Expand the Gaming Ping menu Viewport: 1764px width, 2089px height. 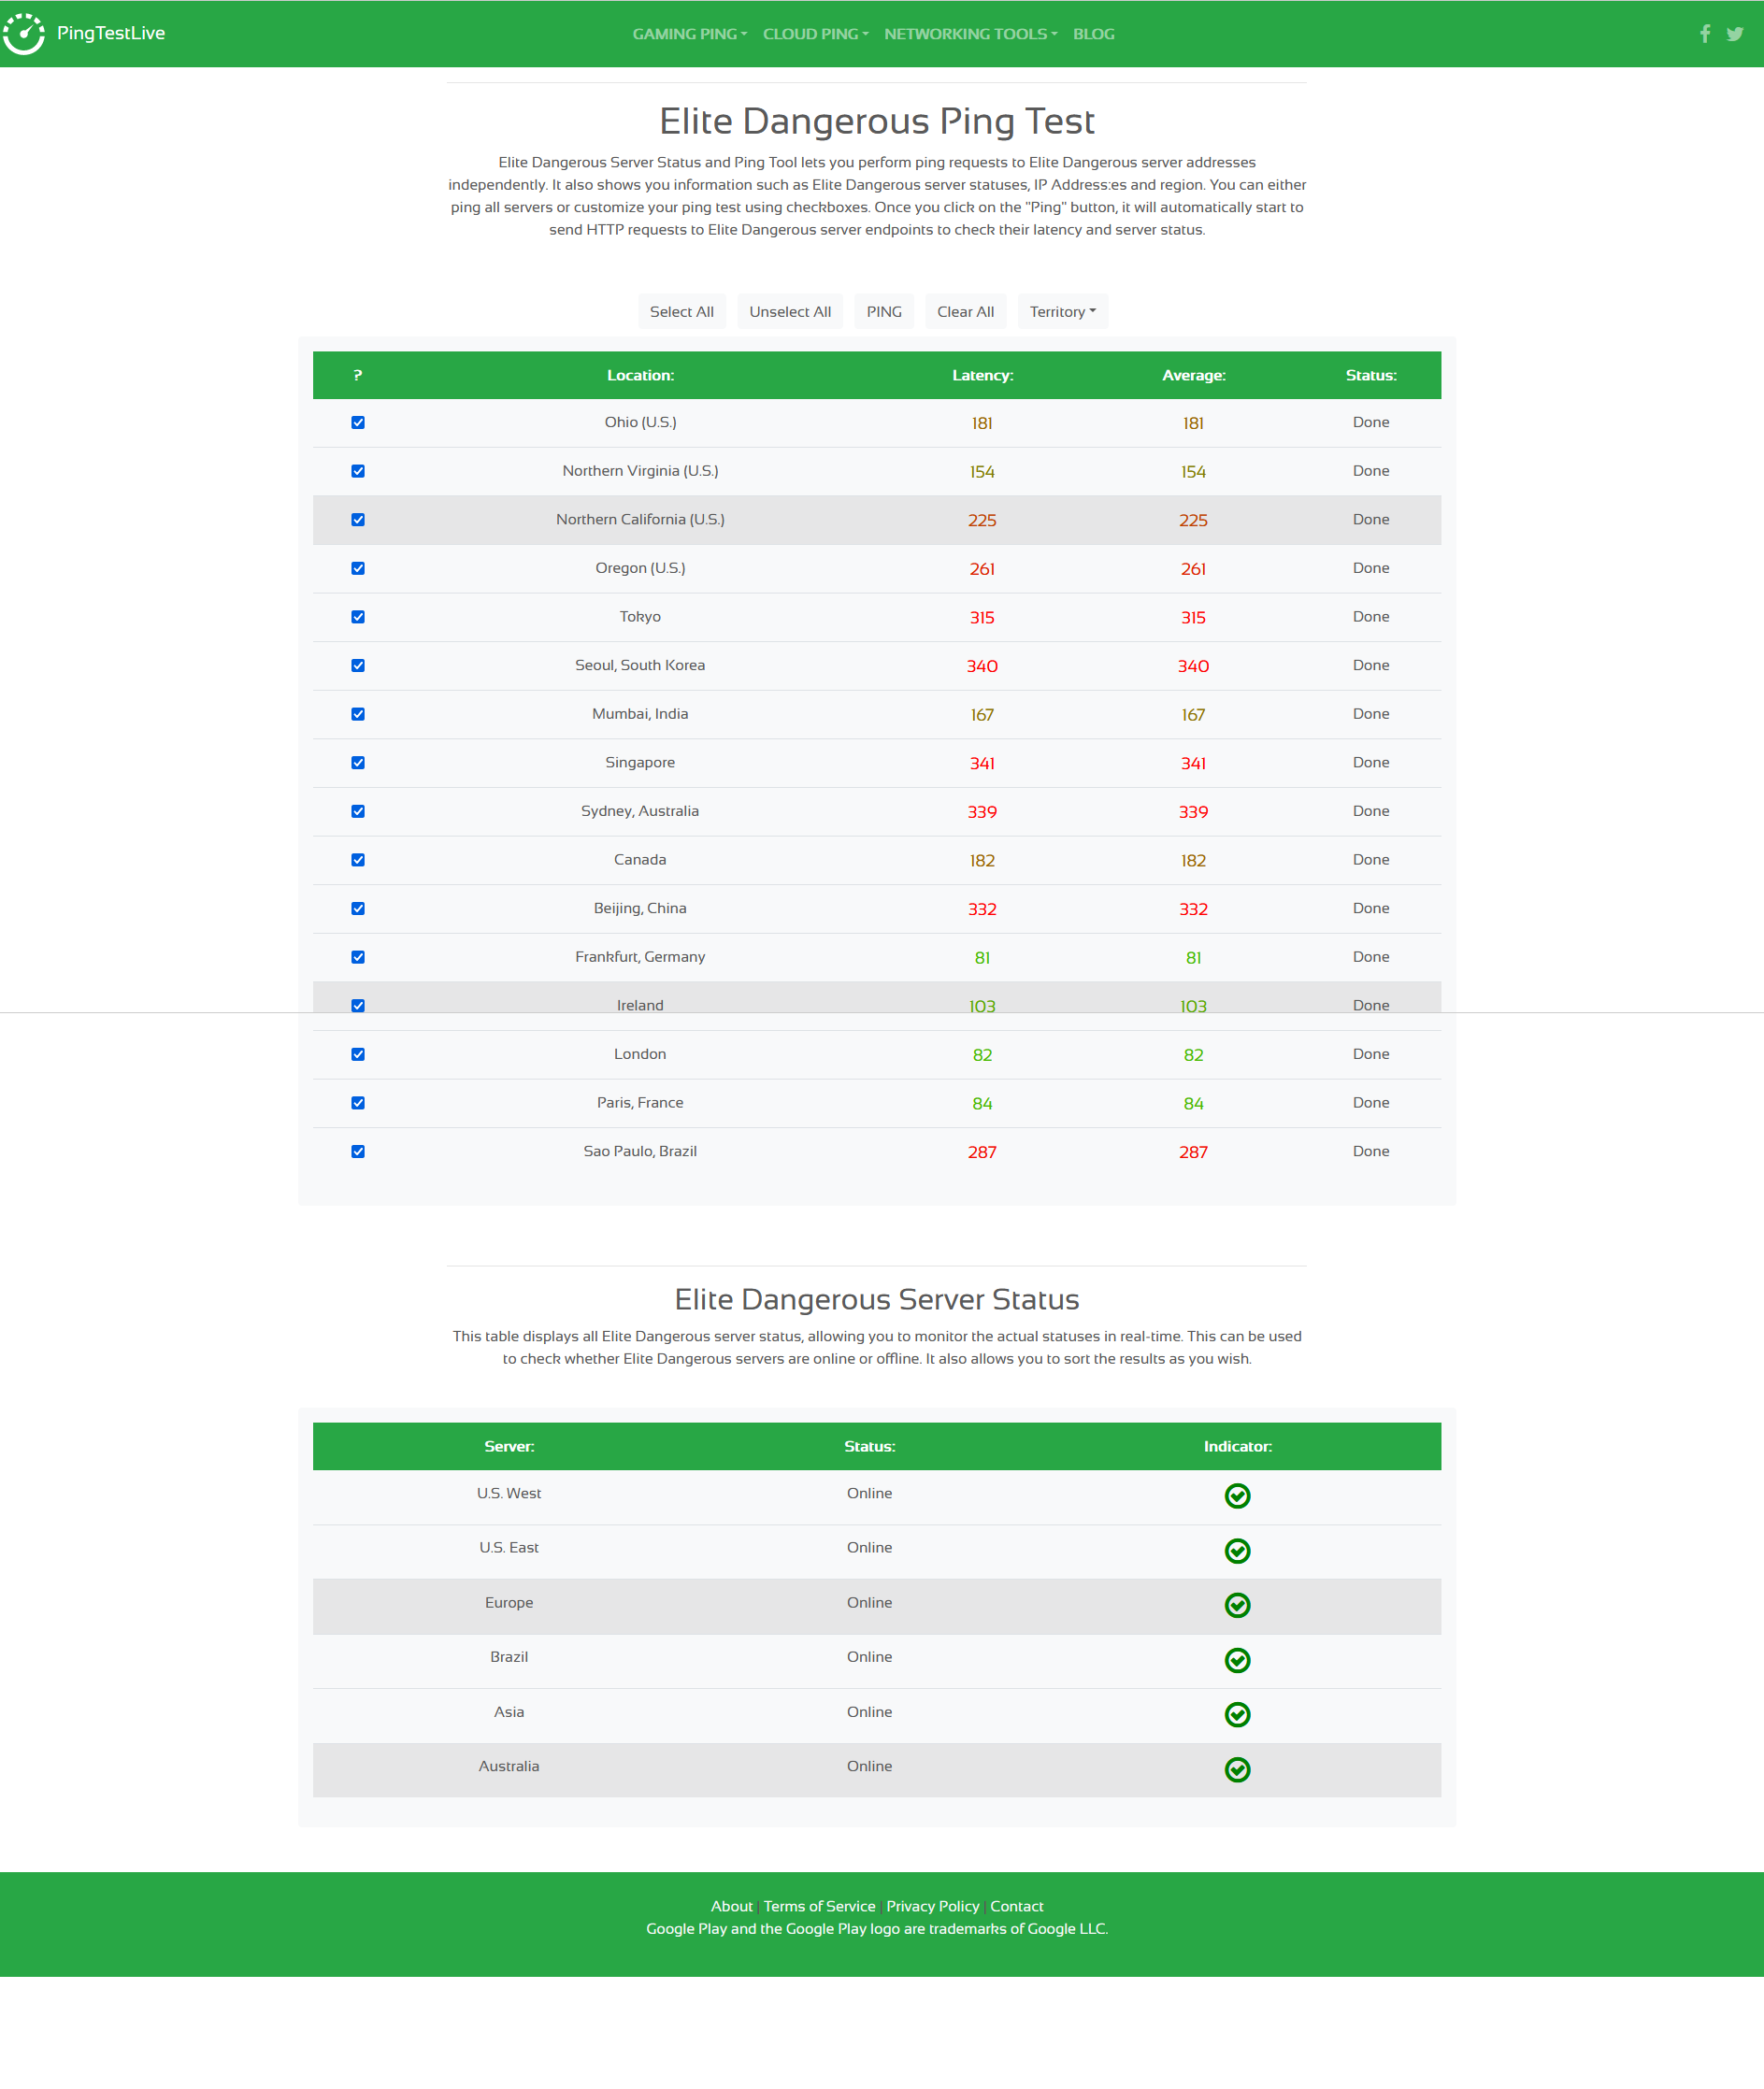[689, 34]
